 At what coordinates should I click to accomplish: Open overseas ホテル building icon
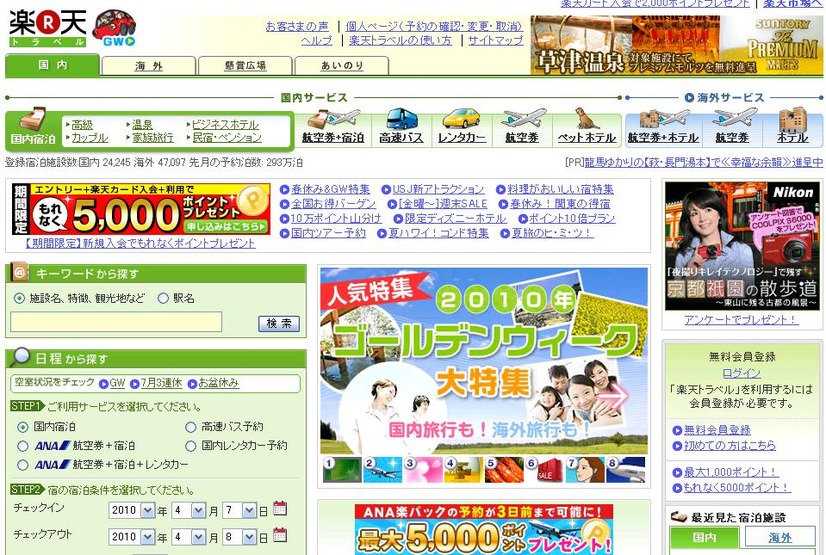click(792, 126)
